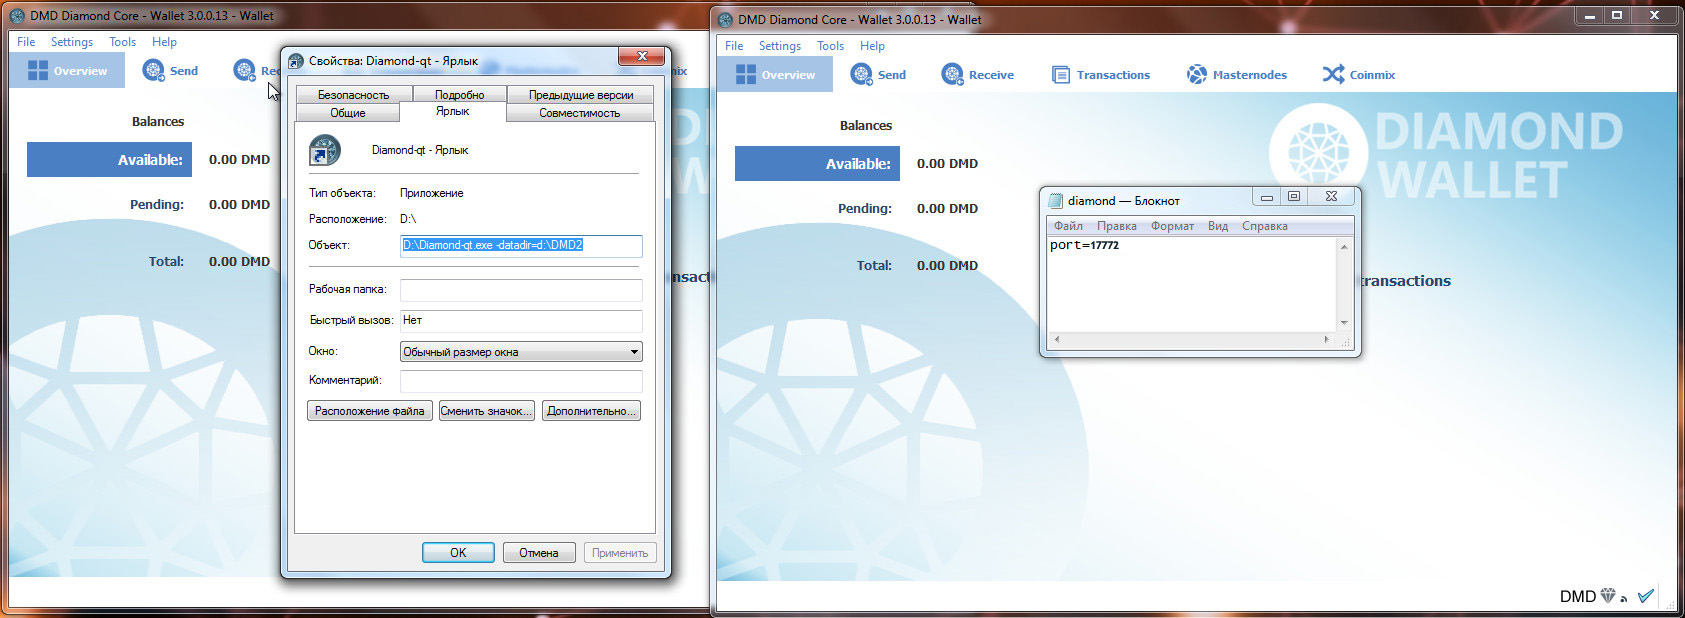This screenshot has width=1685, height=618.
Task: Switch to Подробно tab
Action: tap(459, 95)
